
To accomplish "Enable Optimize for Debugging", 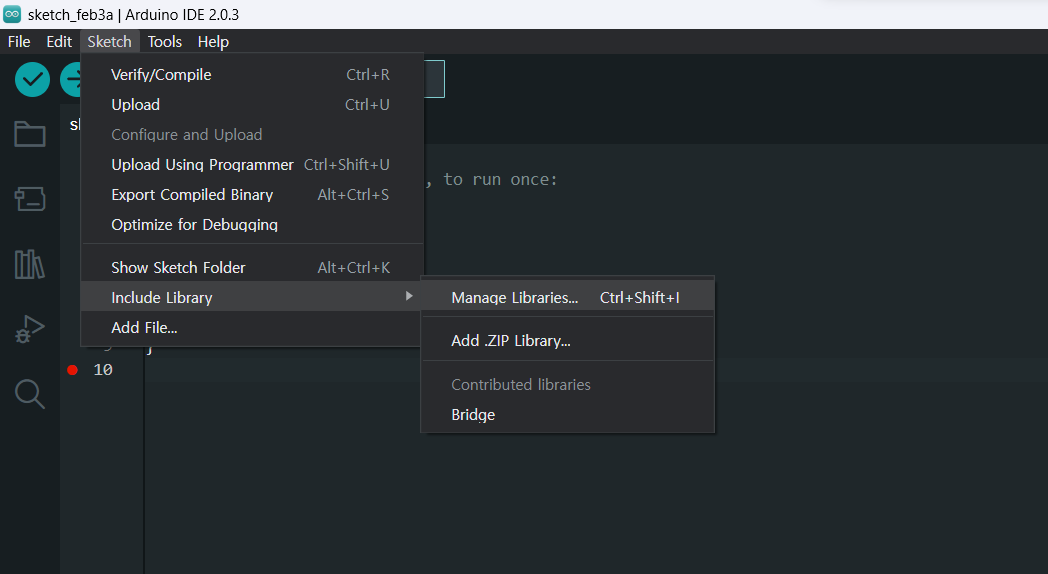I will [x=252, y=225].
